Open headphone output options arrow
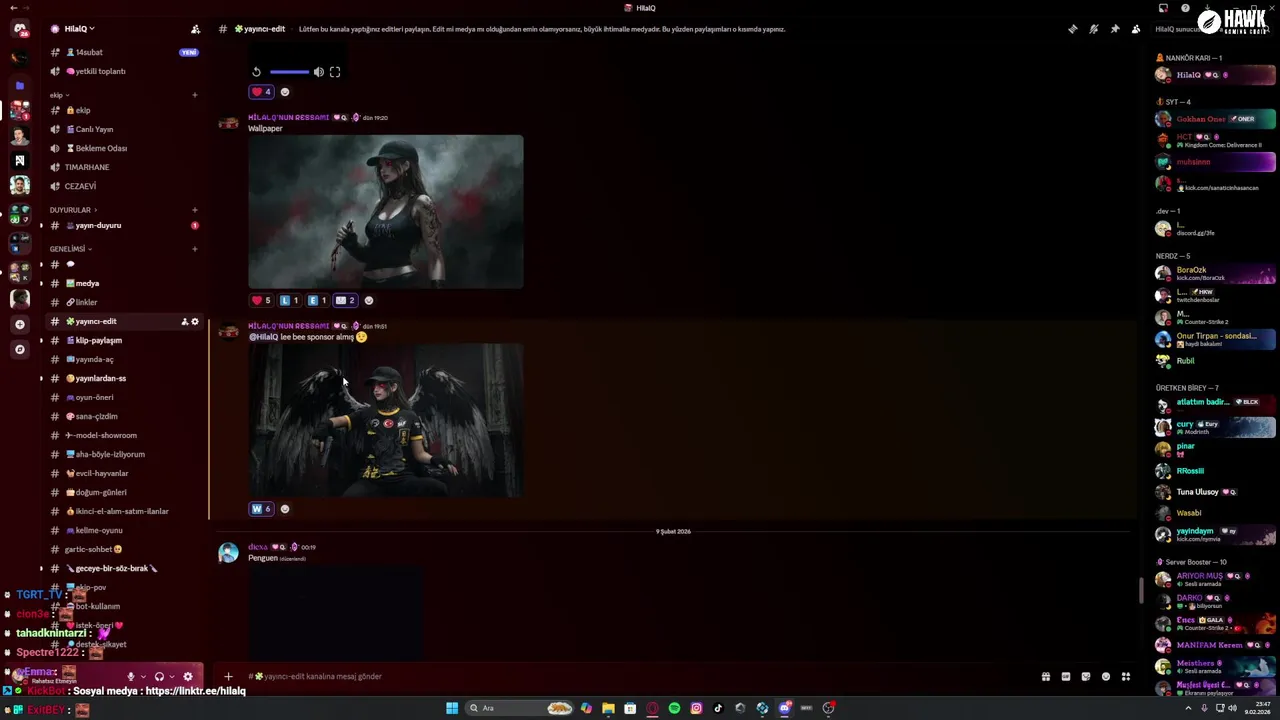1280x720 pixels. click(171, 676)
